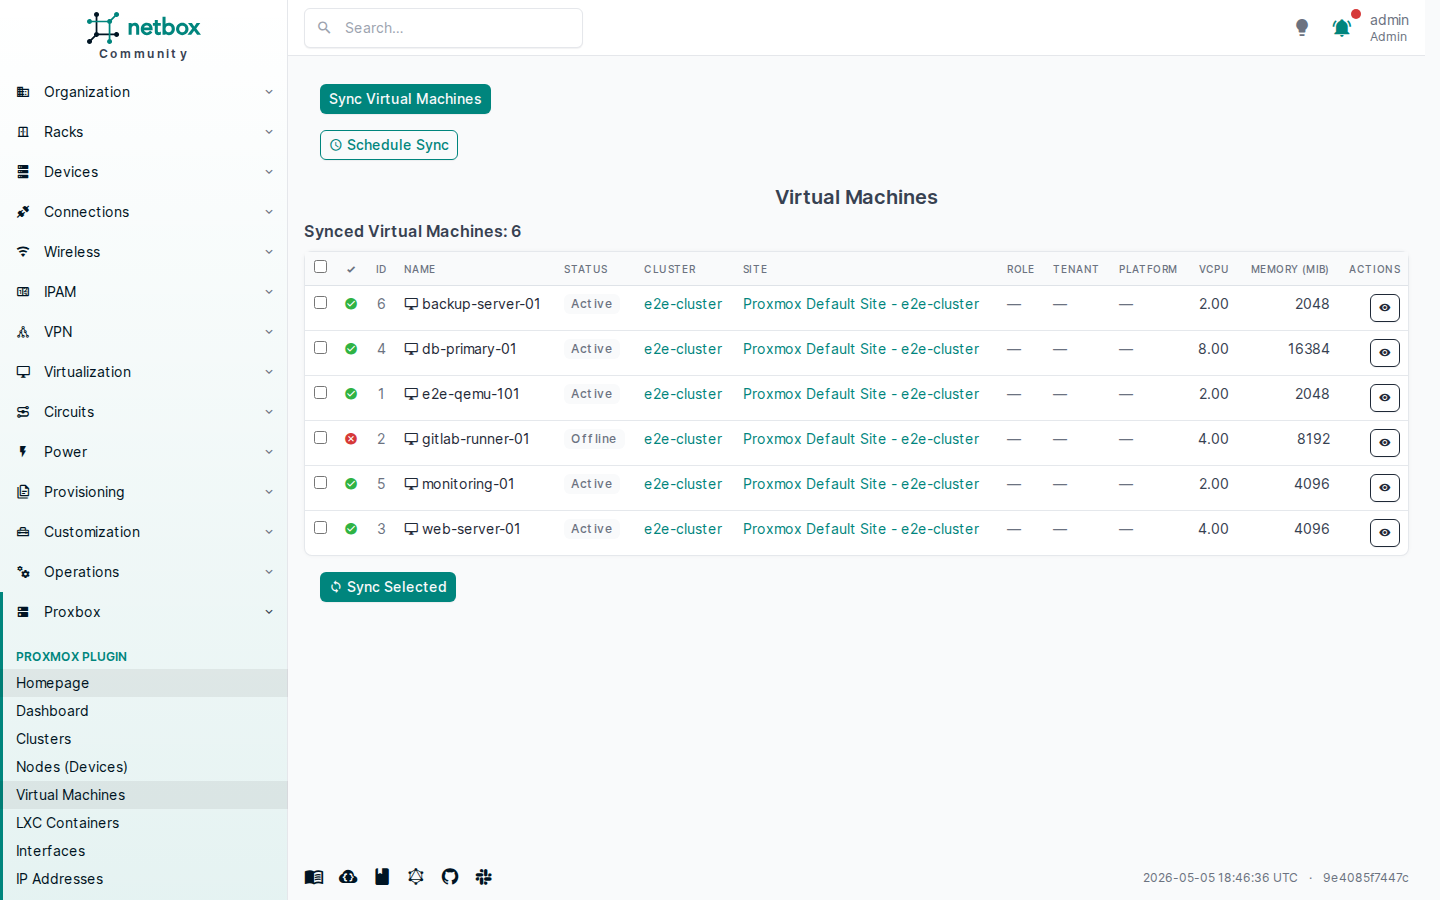Open the notifications bell icon
Screen dimensions: 1440x900
[1342, 28]
